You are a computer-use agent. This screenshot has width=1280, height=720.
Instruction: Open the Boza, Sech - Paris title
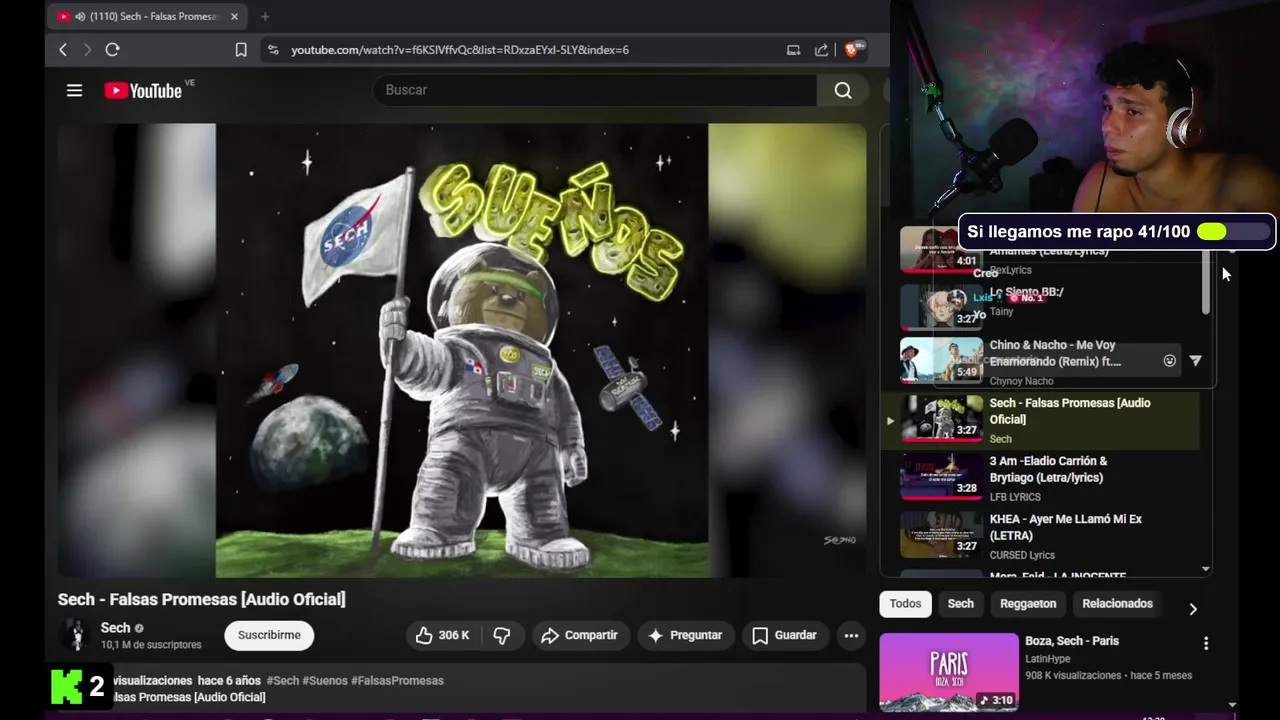tap(1072, 641)
